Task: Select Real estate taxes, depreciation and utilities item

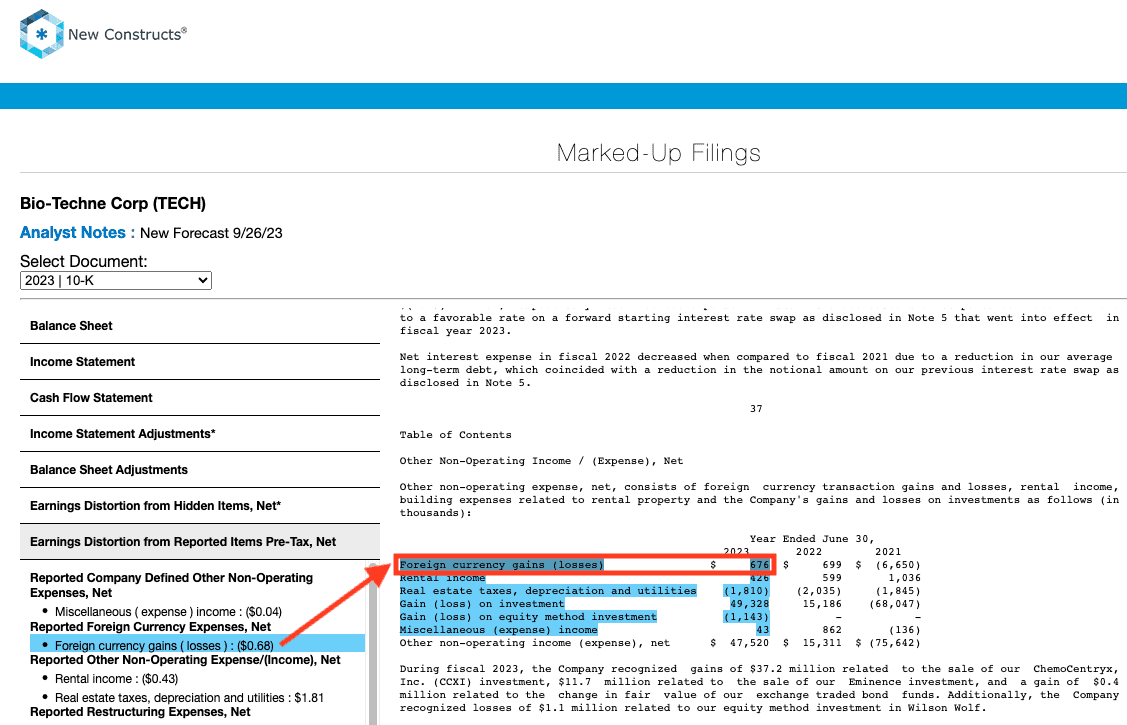Action: click(189, 698)
